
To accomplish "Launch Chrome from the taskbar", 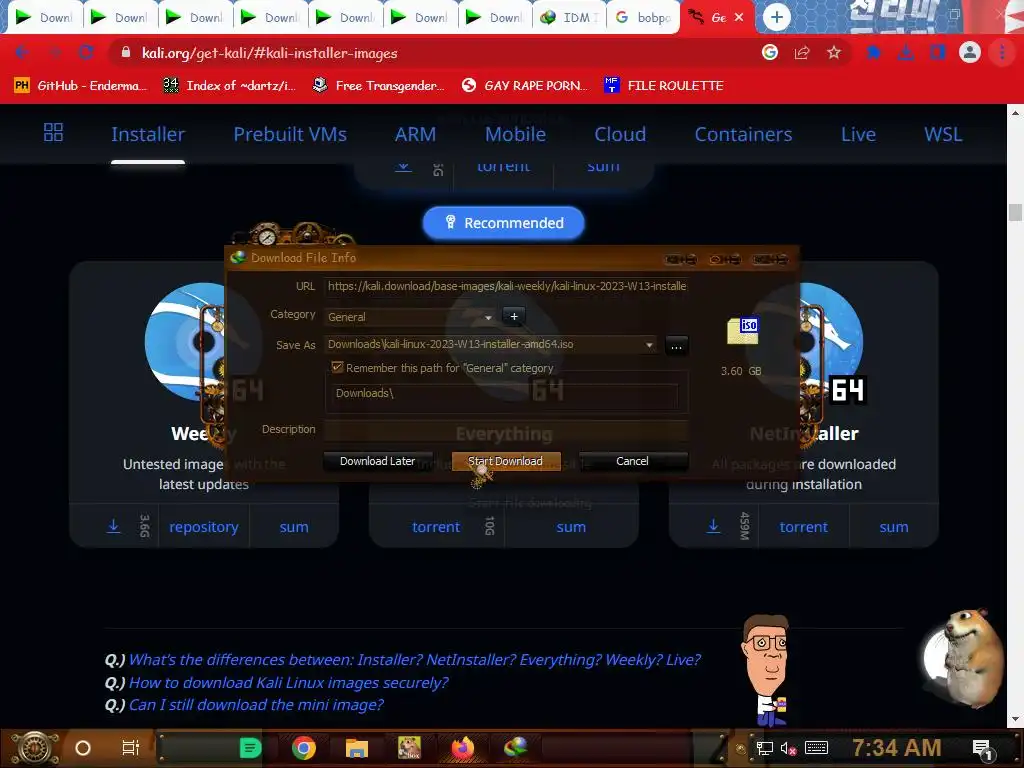I will click(x=304, y=748).
